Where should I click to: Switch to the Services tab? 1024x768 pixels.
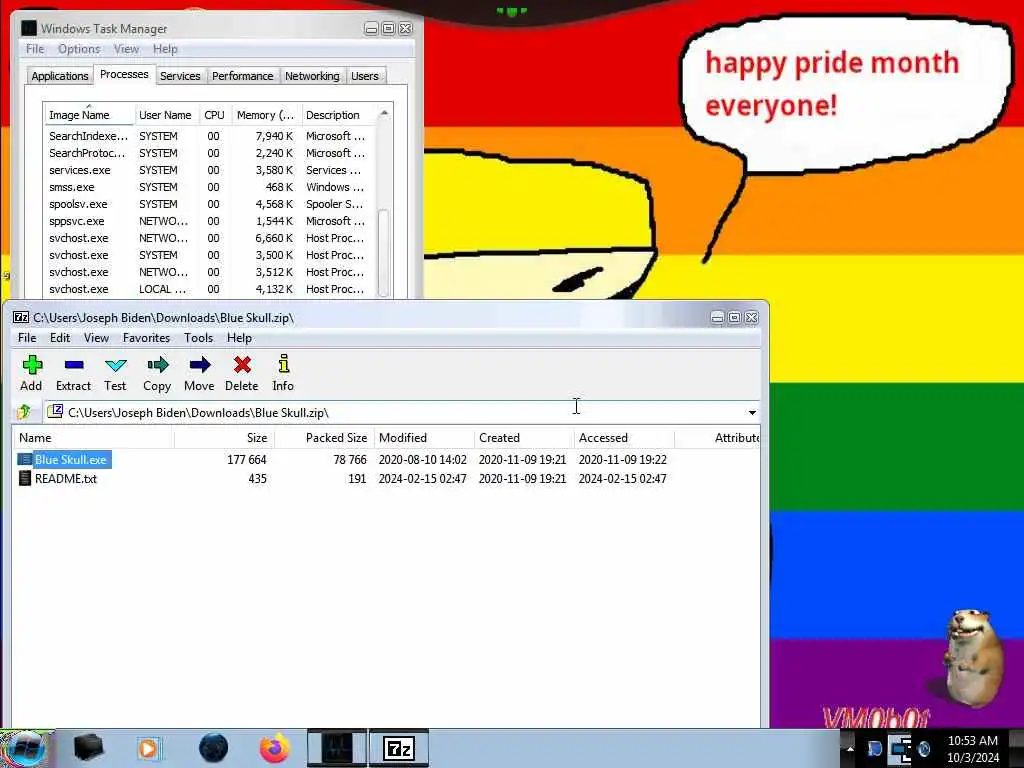pos(180,76)
